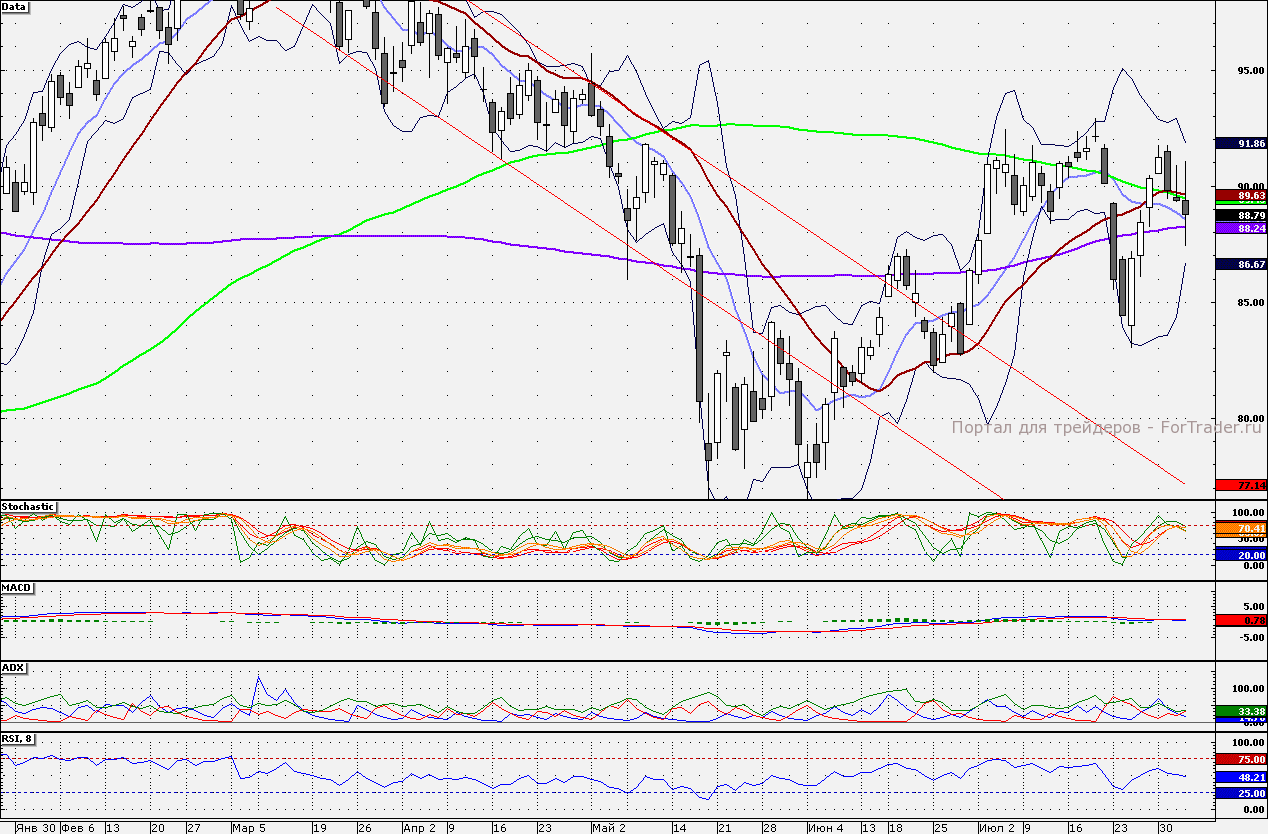Click the 86.67 lower band tag
The width and height of the screenshot is (1268, 834).
tap(1241, 264)
